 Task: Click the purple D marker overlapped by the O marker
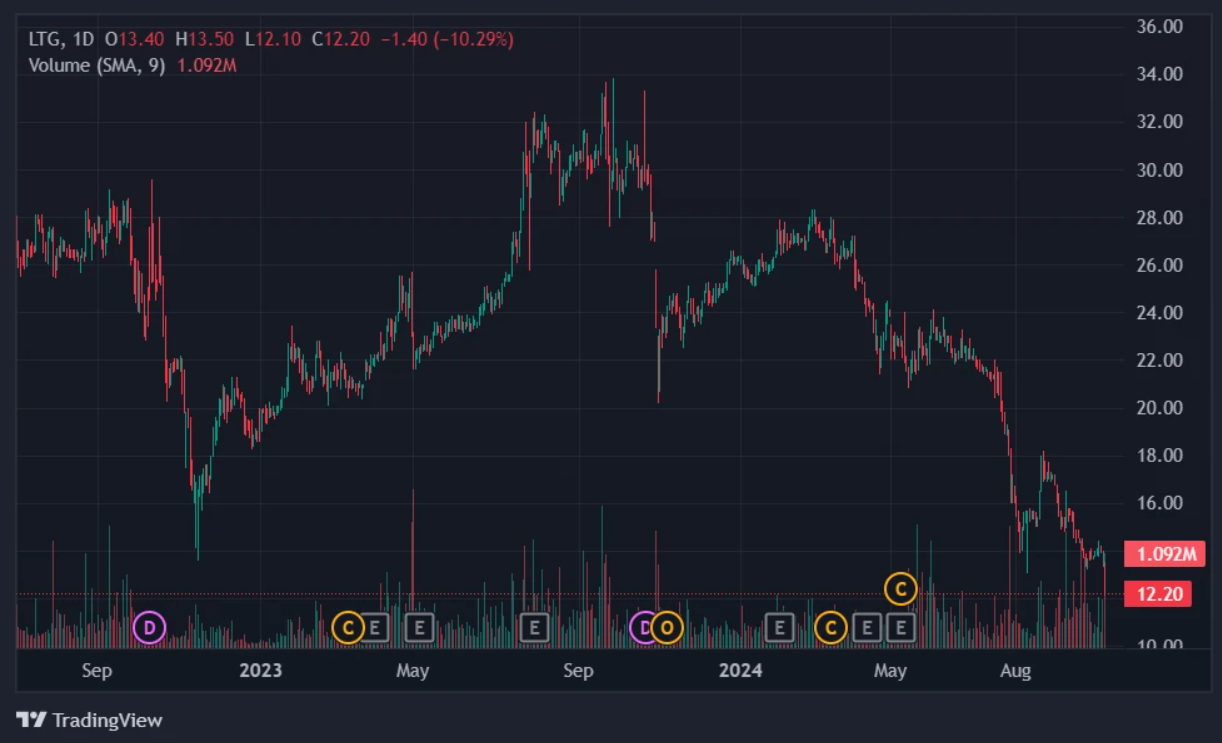tap(642, 628)
